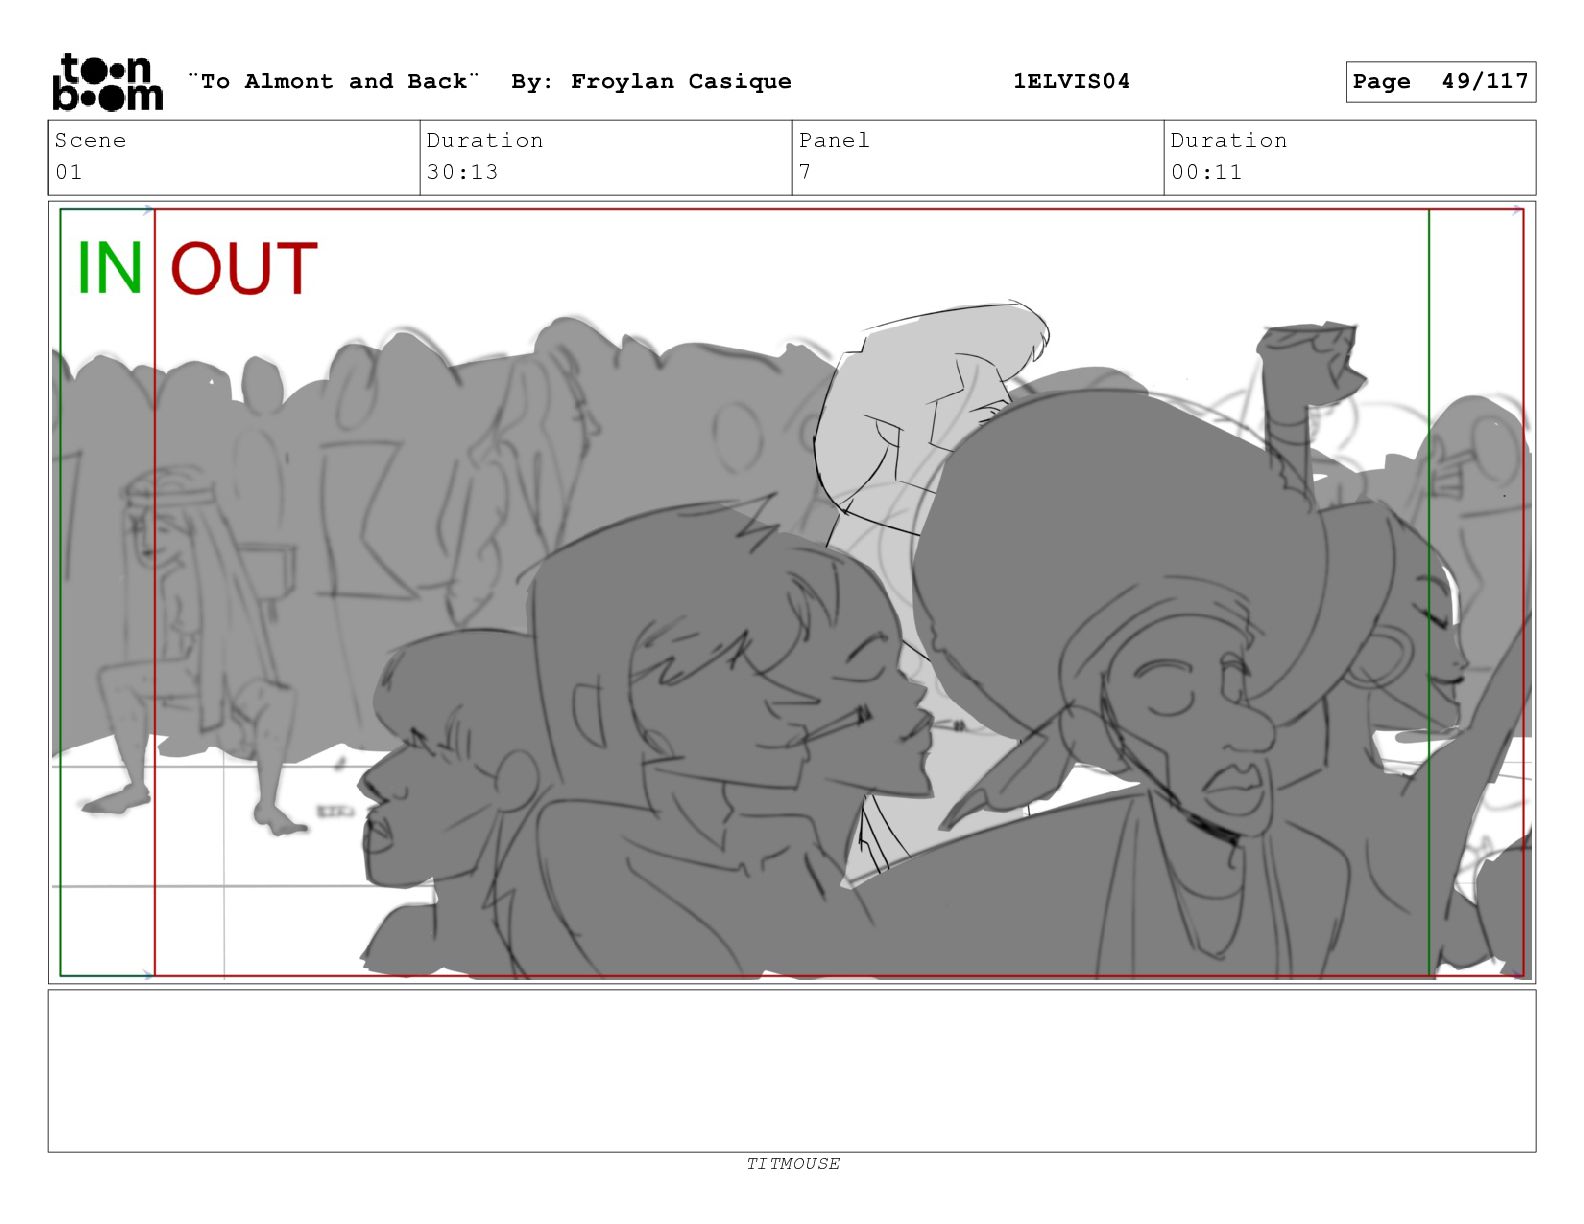Click the author credit "By: Froylan Casique"
Image resolution: width=1584 pixels, height=1224 pixels.
tap(651, 81)
